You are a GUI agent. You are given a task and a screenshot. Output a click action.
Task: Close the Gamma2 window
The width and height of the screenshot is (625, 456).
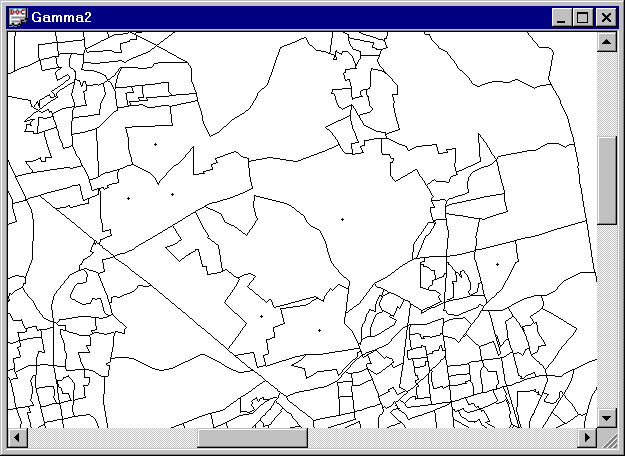pyautogui.click(x=606, y=17)
